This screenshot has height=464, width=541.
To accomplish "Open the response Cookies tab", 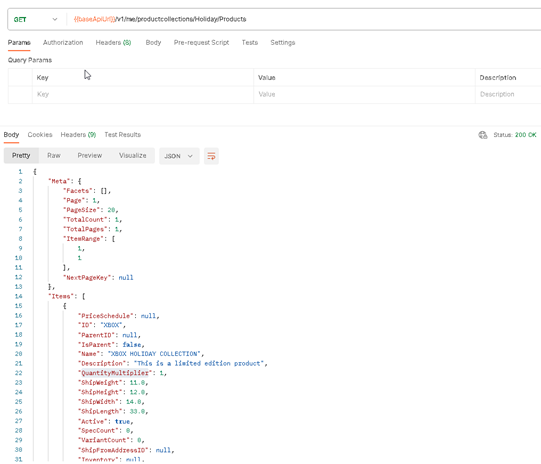I will [40, 135].
